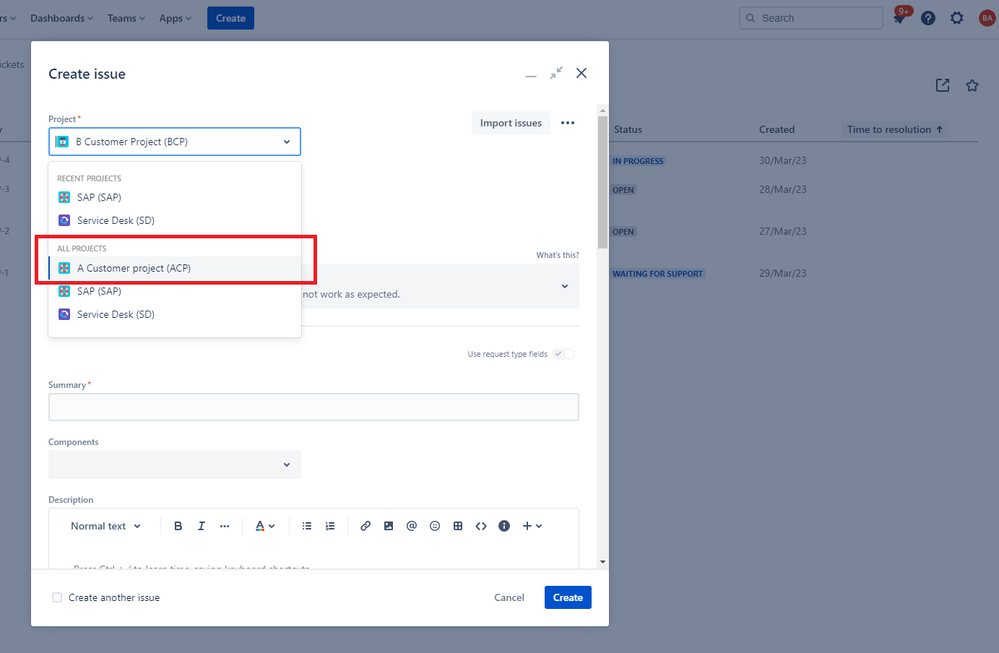Click the top bar Search field
The image size is (999, 653).
[811, 18]
